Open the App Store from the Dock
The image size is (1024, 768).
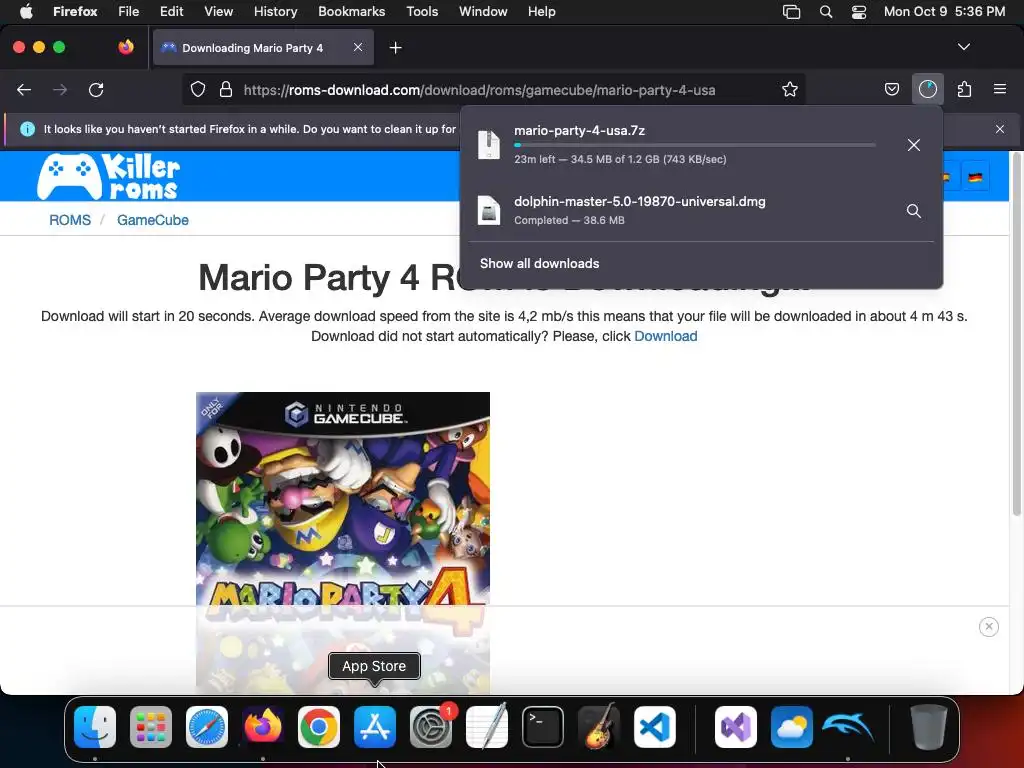point(375,727)
